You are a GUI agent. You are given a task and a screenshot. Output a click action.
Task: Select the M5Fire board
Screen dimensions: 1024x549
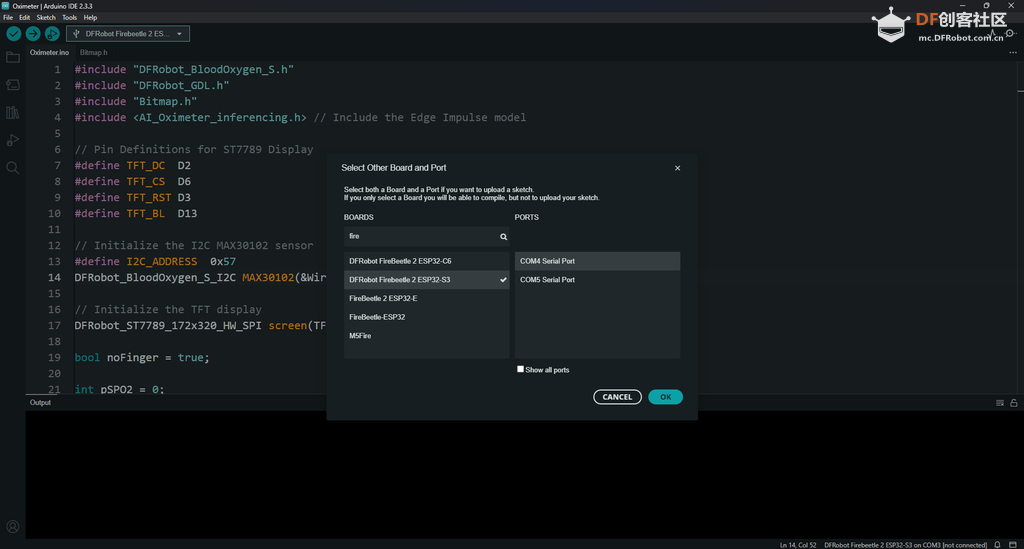[426, 336]
